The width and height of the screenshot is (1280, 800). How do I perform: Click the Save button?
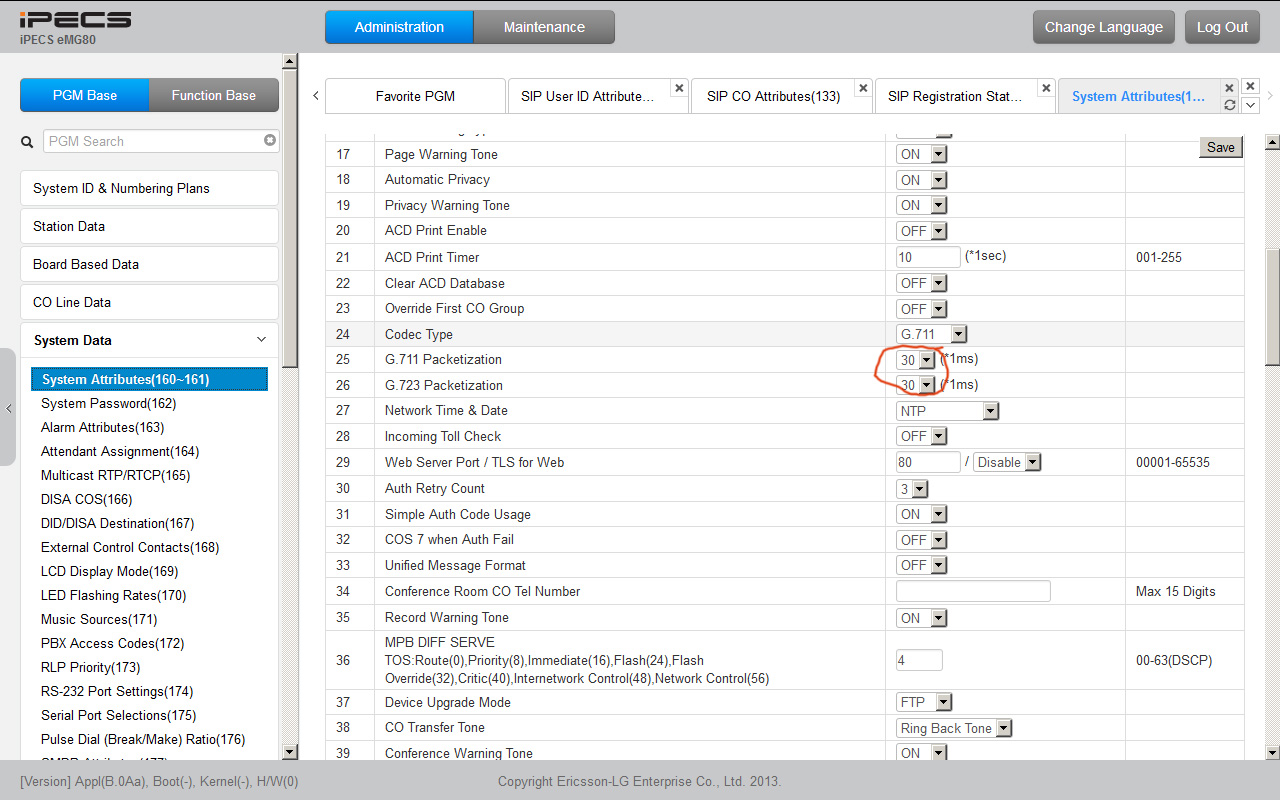[x=1220, y=147]
